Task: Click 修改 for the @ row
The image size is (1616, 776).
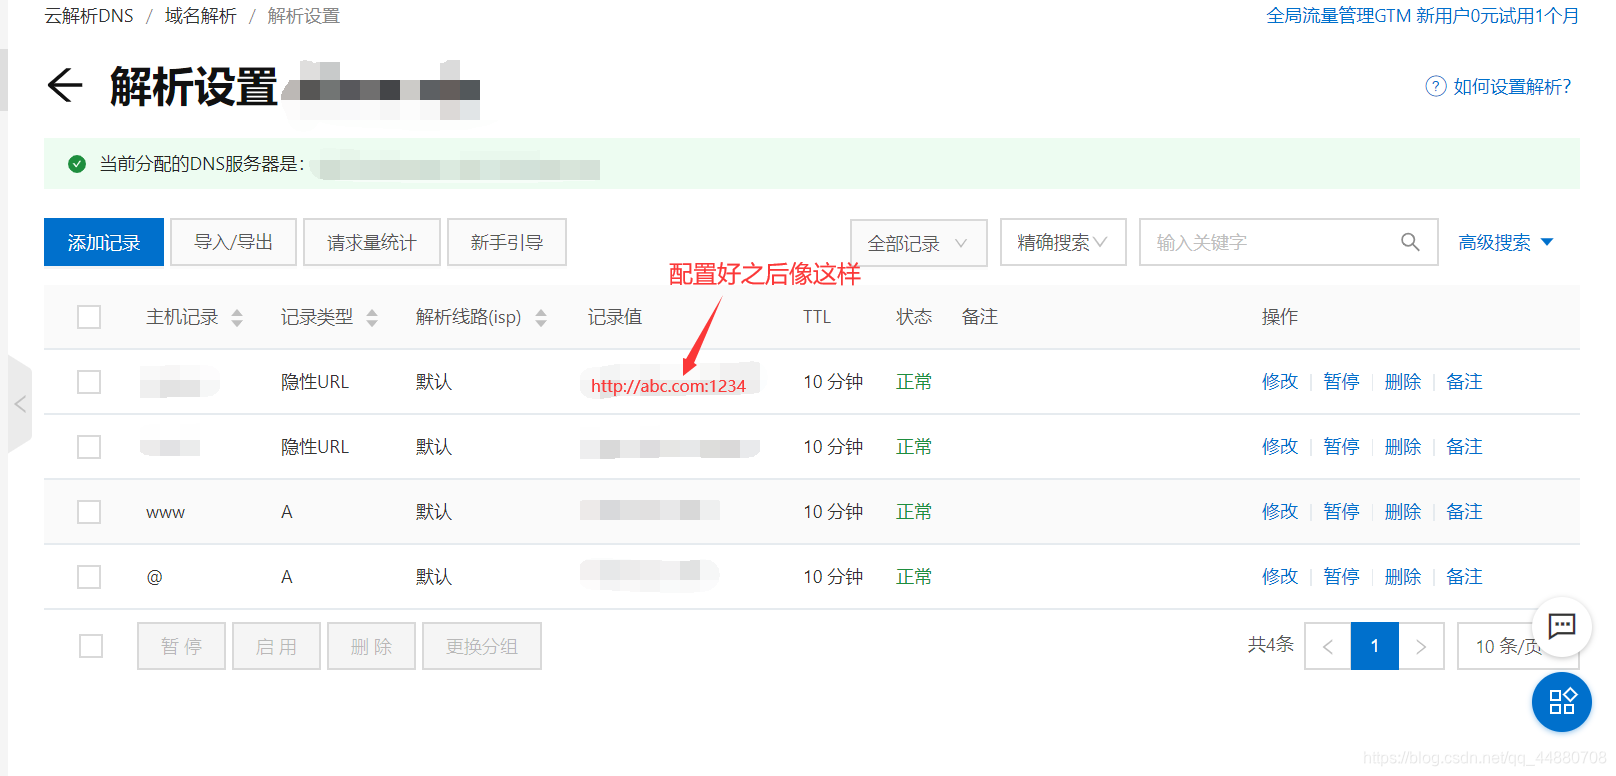Action: 1280,577
